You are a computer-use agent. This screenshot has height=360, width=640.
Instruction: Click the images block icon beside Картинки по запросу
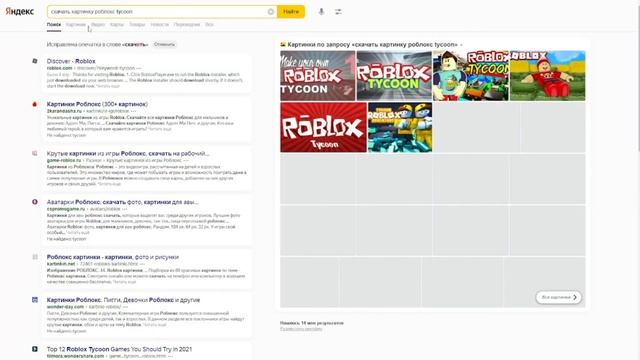(283, 44)
